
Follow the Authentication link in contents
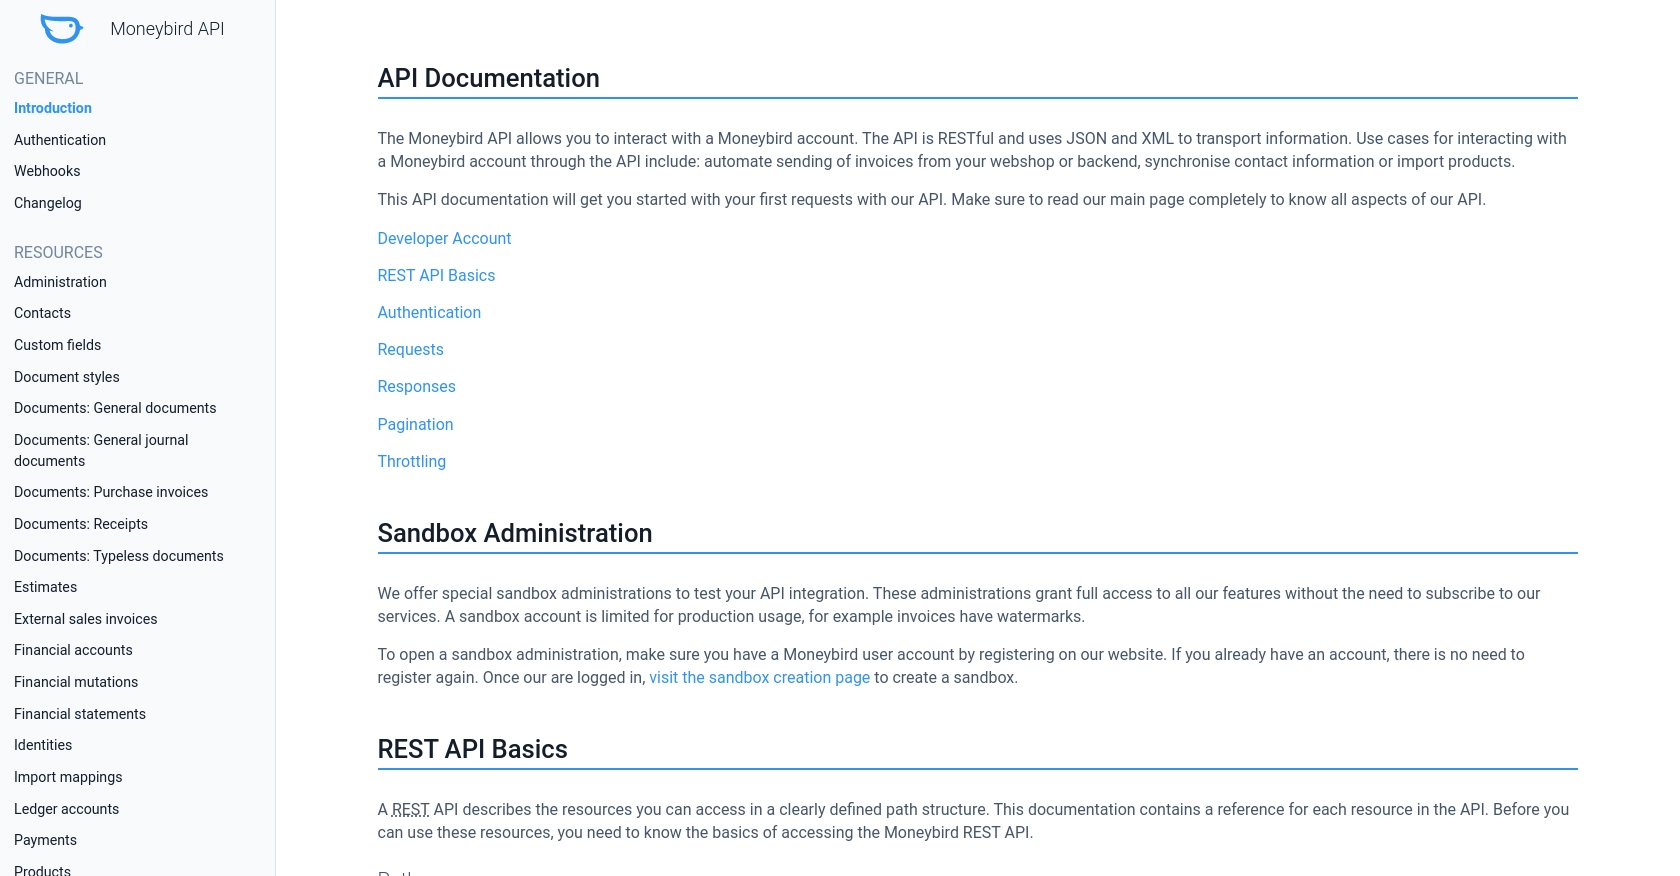(x=429, y=312)
